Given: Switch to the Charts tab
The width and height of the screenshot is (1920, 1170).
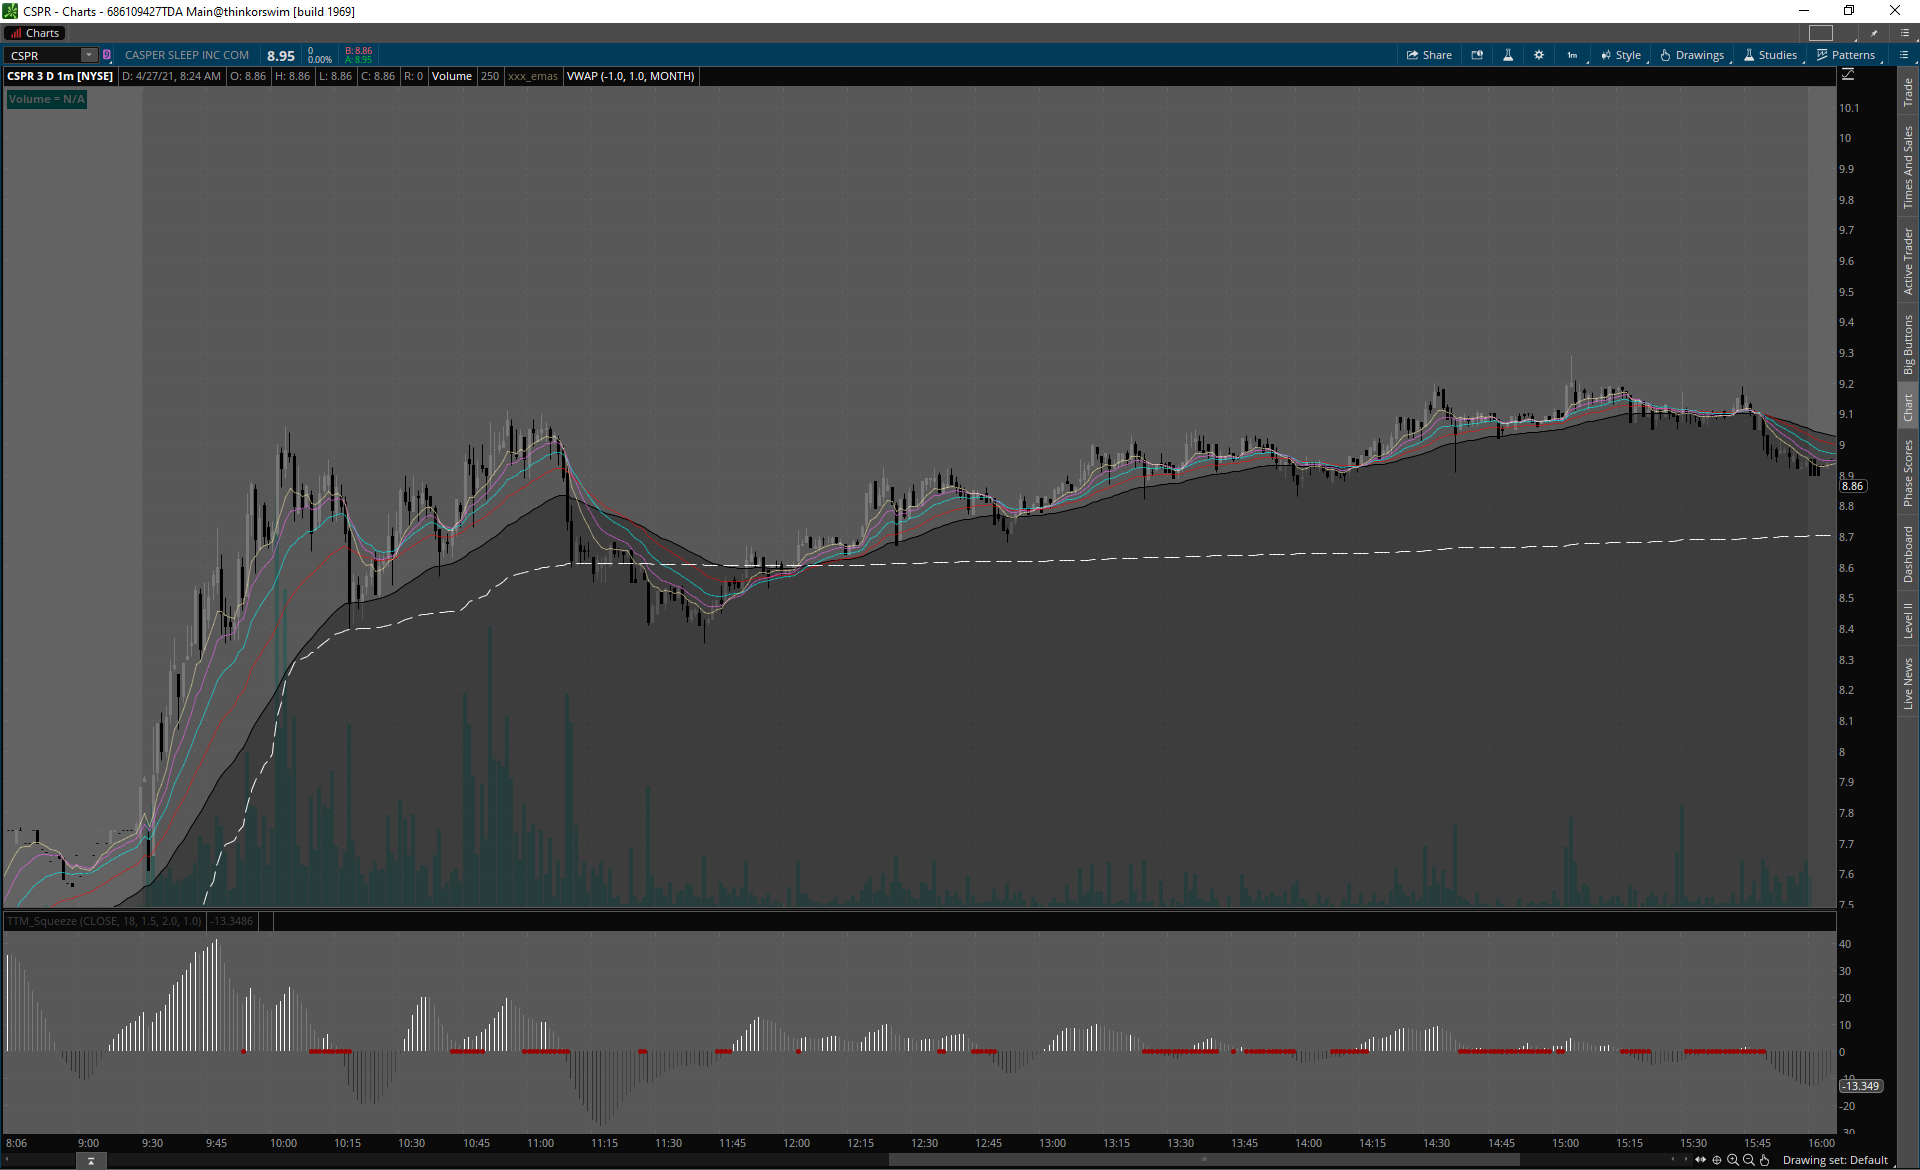Looking at the screenshot, I should (35, 33).
